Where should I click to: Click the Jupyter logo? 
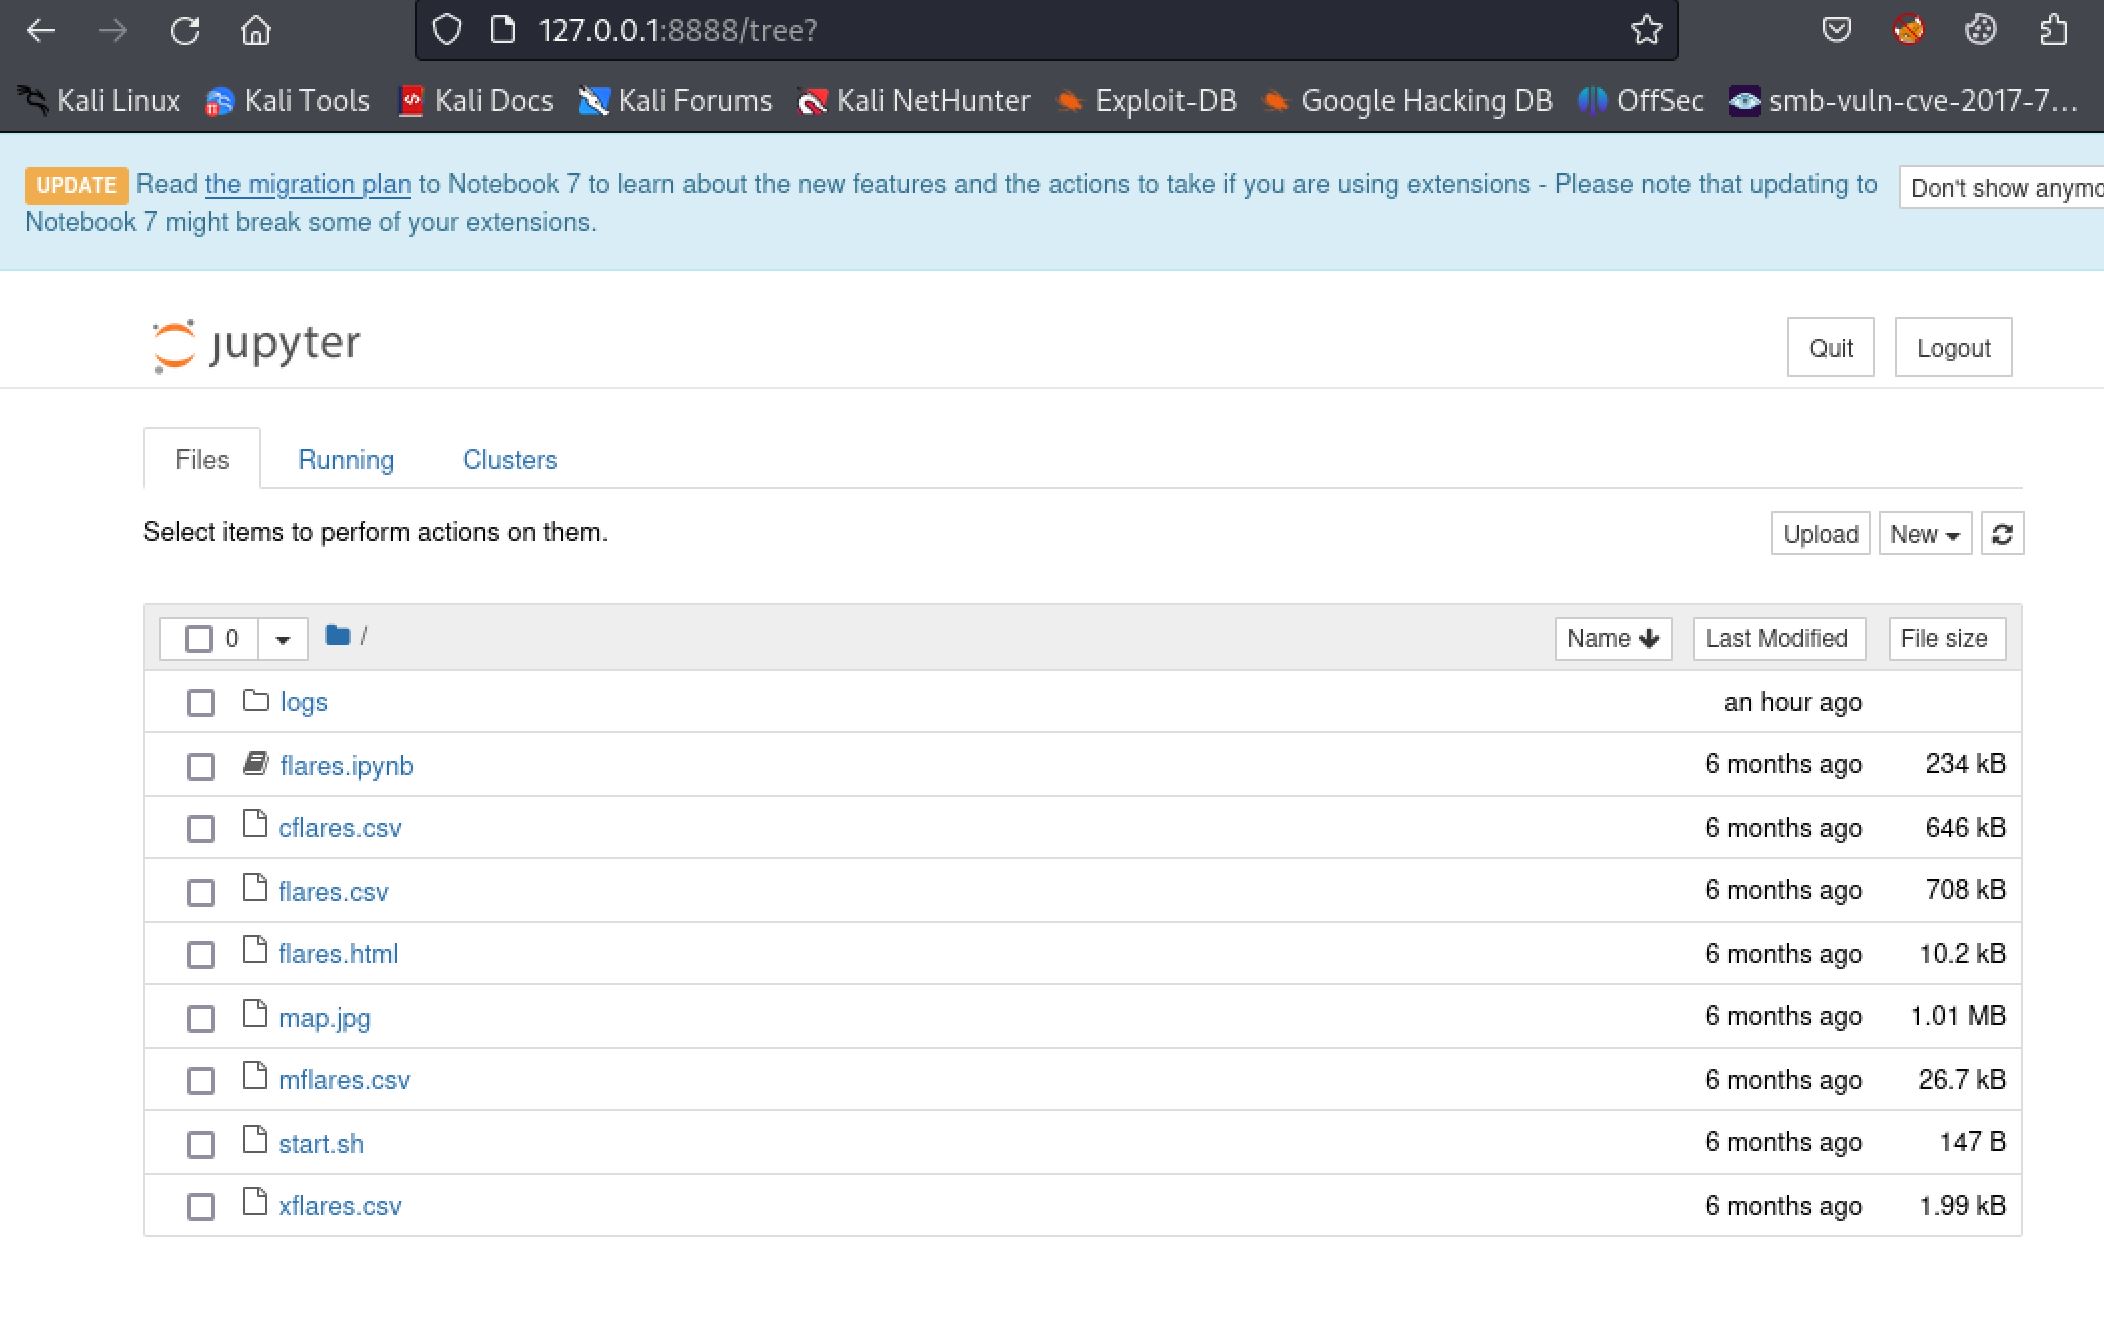click(257, 345)
